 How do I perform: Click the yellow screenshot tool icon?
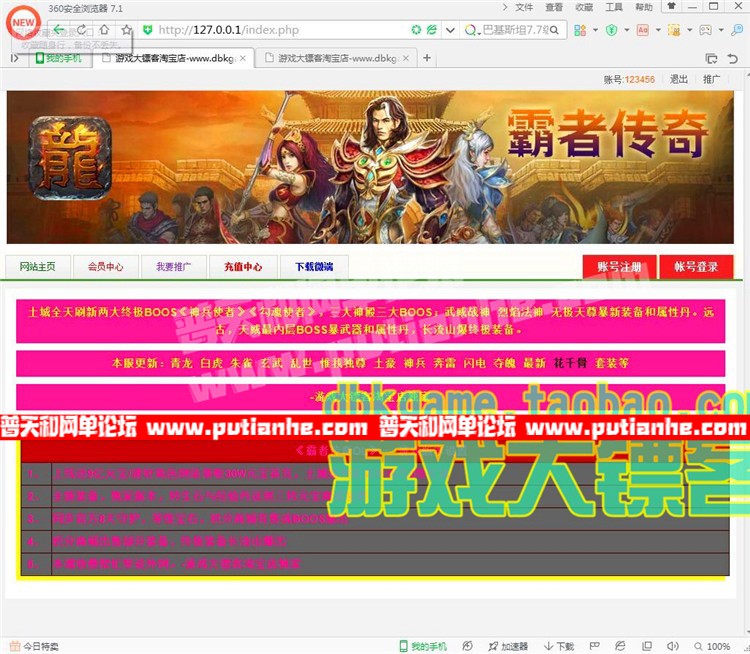[674, 30]
